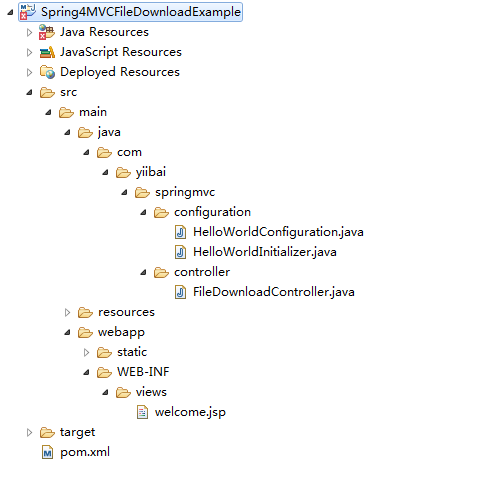Select the WEB-INF folder label
The height and width of the screenshot is (501, 489).
click(143, 372)
